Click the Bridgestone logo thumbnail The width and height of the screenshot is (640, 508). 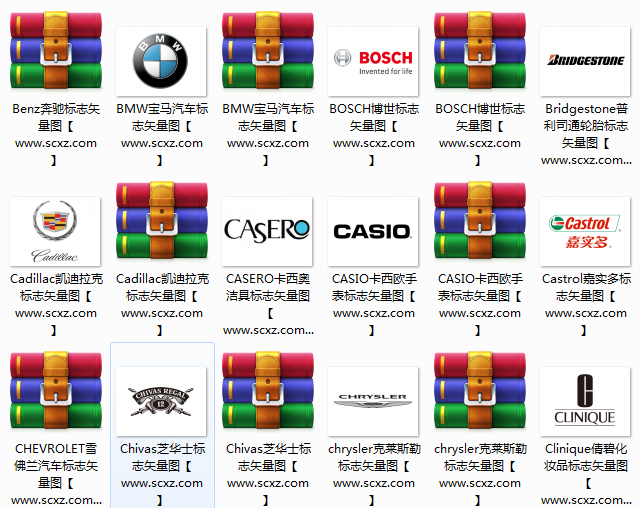point(585,60)
